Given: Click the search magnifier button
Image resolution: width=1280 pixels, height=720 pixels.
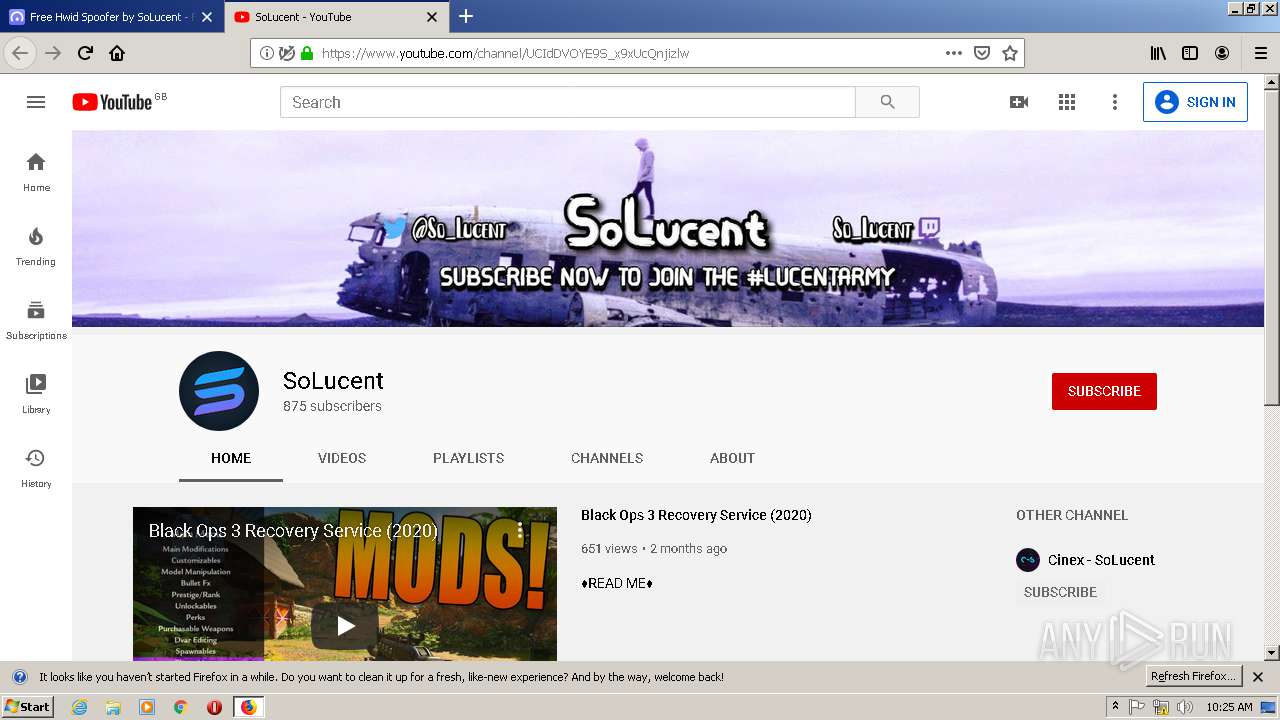Looking at the screenshot, I should (x=887, y=102).
